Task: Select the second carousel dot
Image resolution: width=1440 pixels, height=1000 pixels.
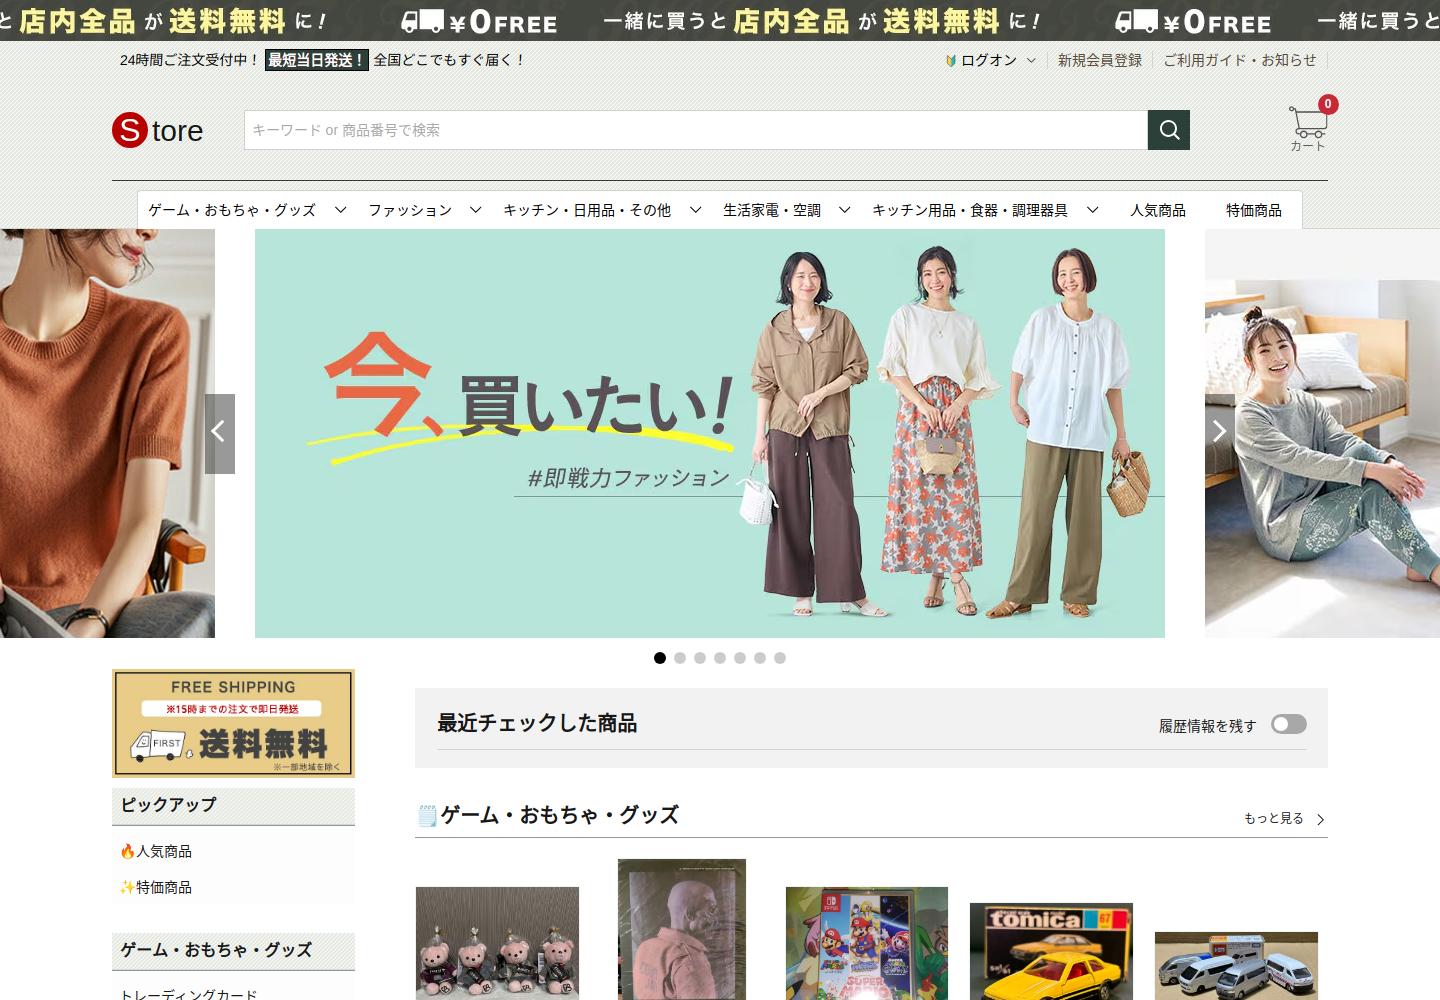Action: (x=680, y=658)
